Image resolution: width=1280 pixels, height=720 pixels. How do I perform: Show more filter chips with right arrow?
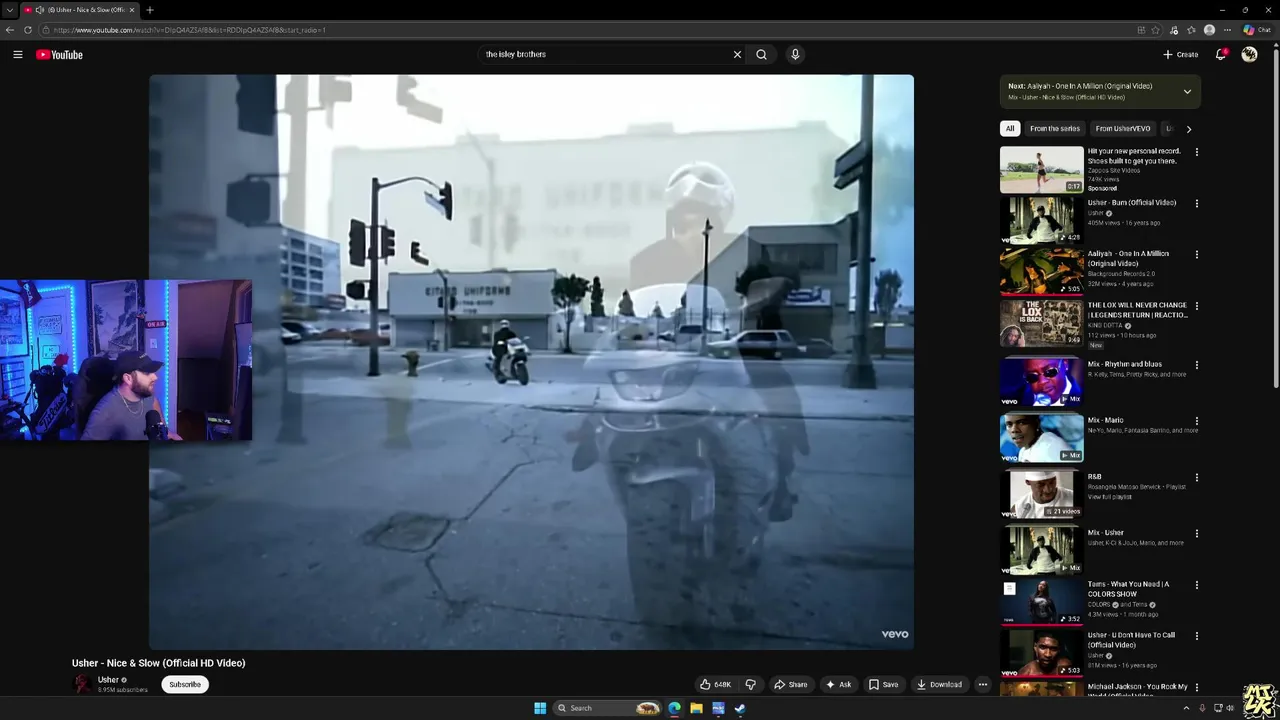coord(1188,129)
